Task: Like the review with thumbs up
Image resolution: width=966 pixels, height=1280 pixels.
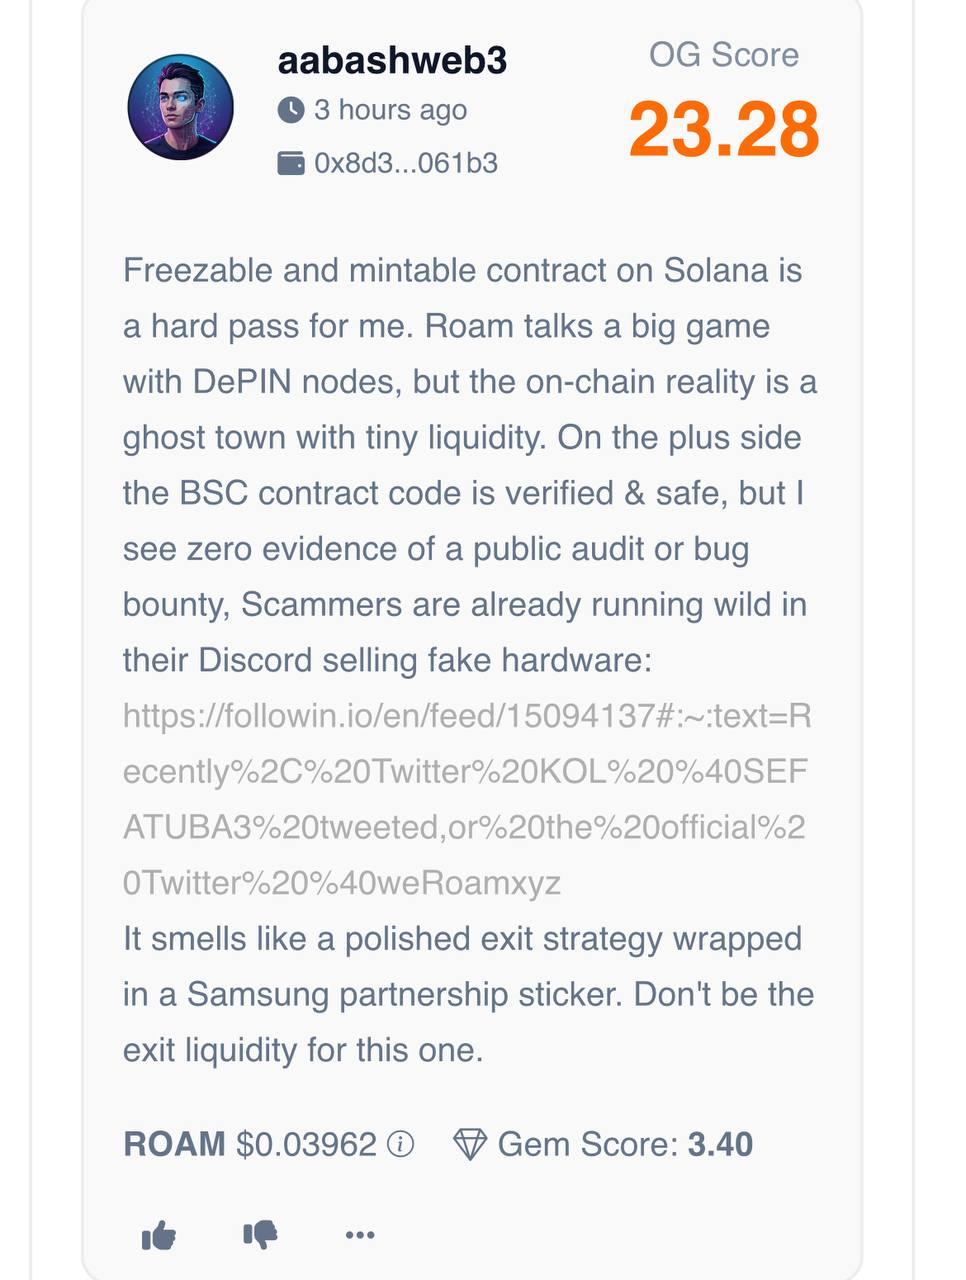Action: (x=159, y=1236)
